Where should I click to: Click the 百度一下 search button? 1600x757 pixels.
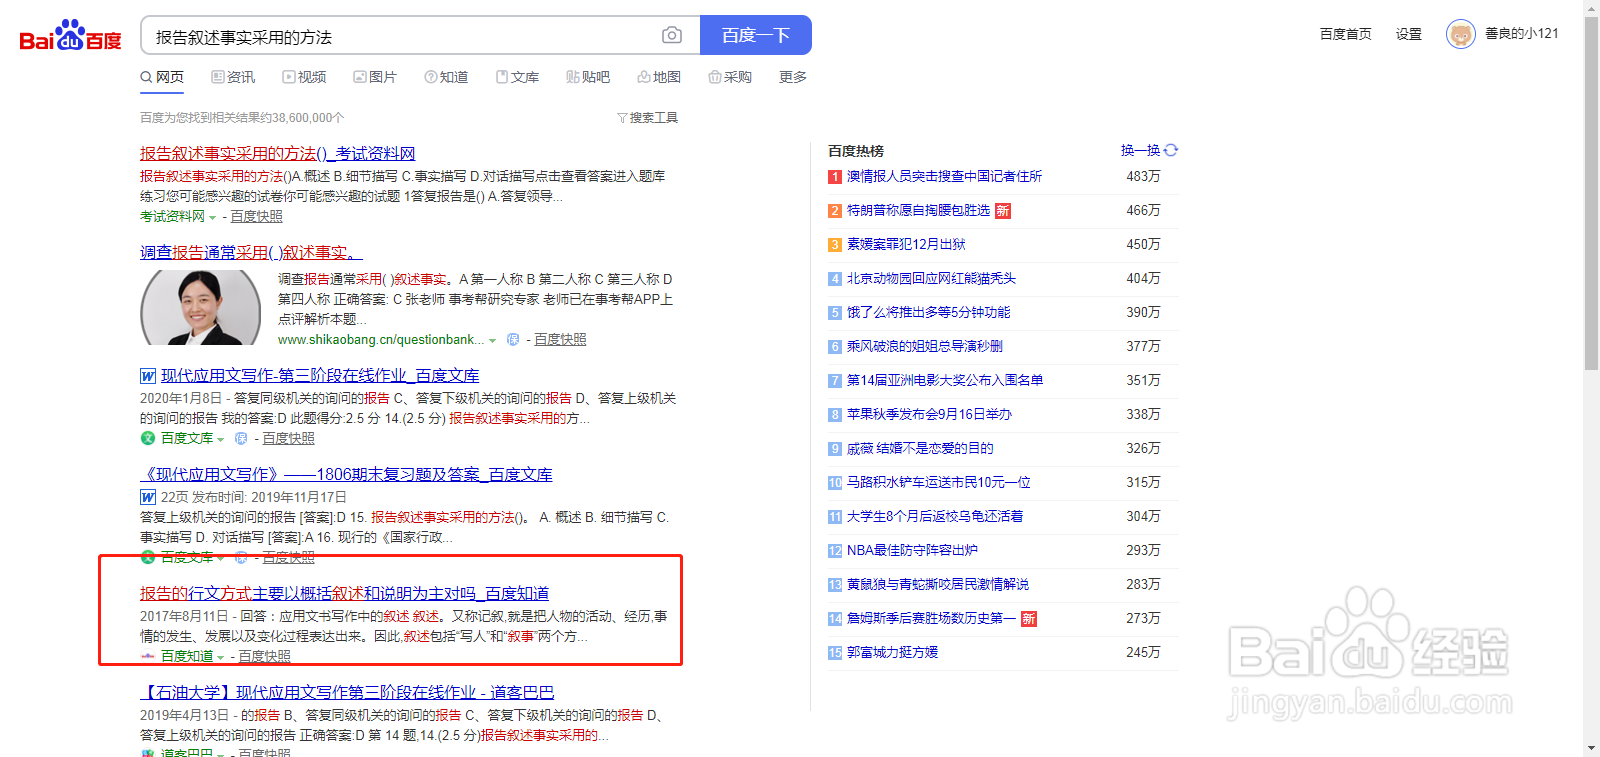coord(755,35)
